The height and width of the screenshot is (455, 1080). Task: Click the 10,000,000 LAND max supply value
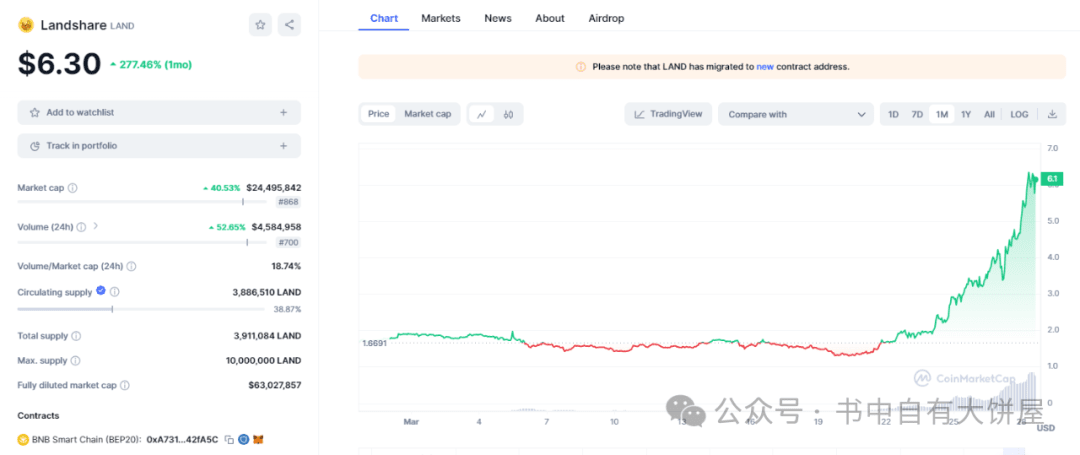coord(263,361)
